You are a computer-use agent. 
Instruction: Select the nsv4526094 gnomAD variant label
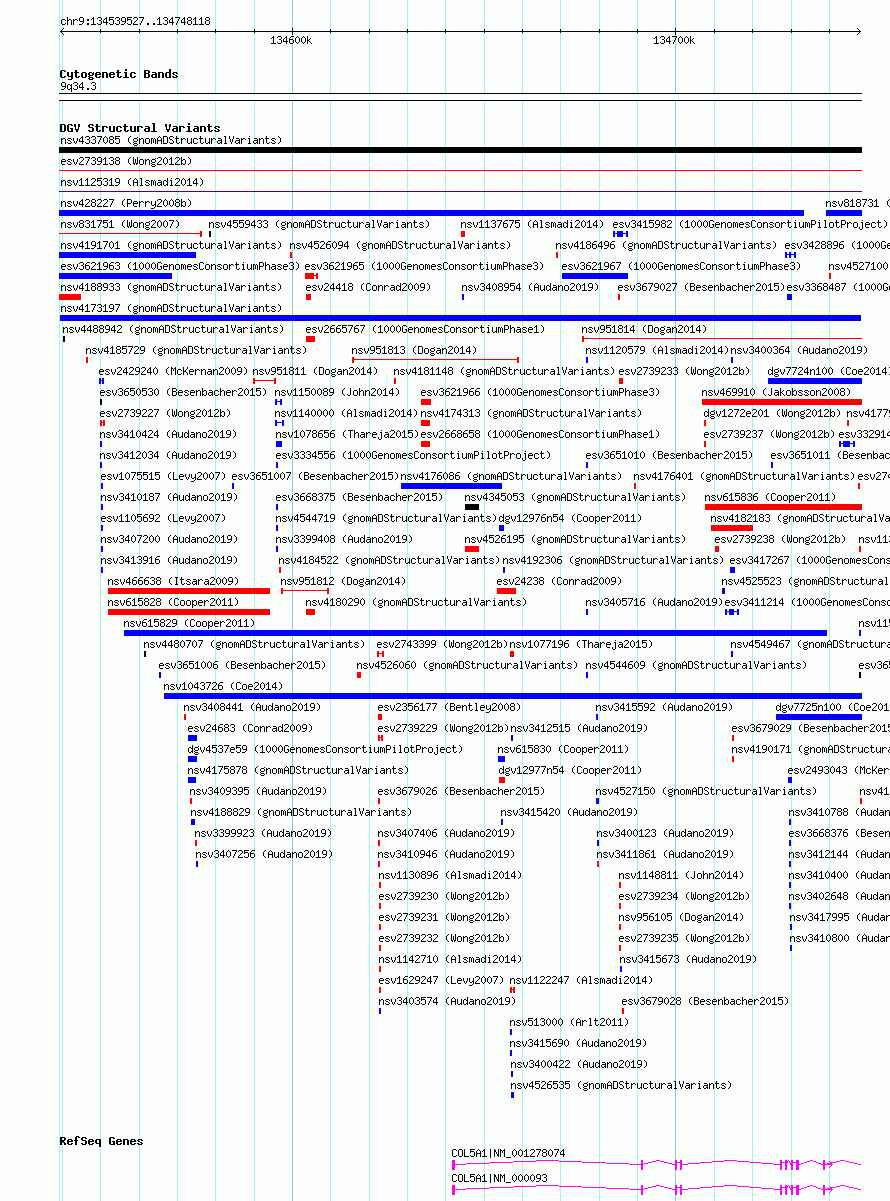400,245
